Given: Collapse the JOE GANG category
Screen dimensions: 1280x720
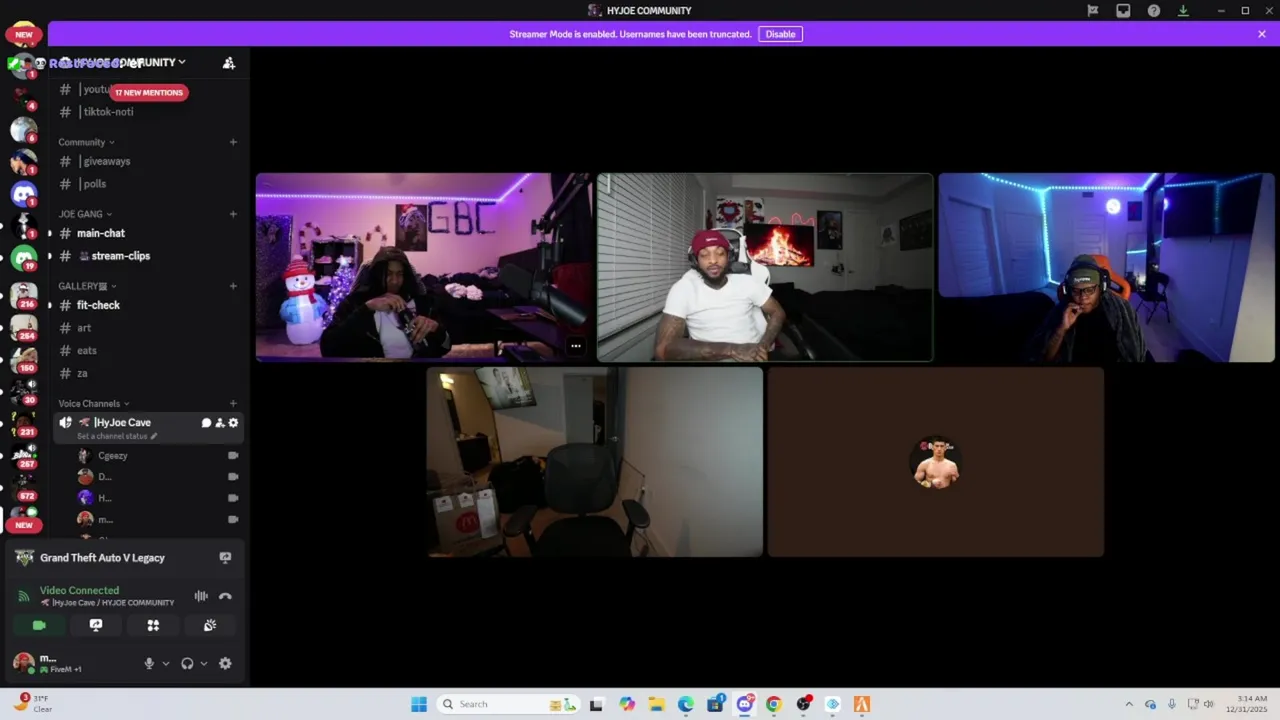Looking at the screenshot, I should (x=85, y=214).
